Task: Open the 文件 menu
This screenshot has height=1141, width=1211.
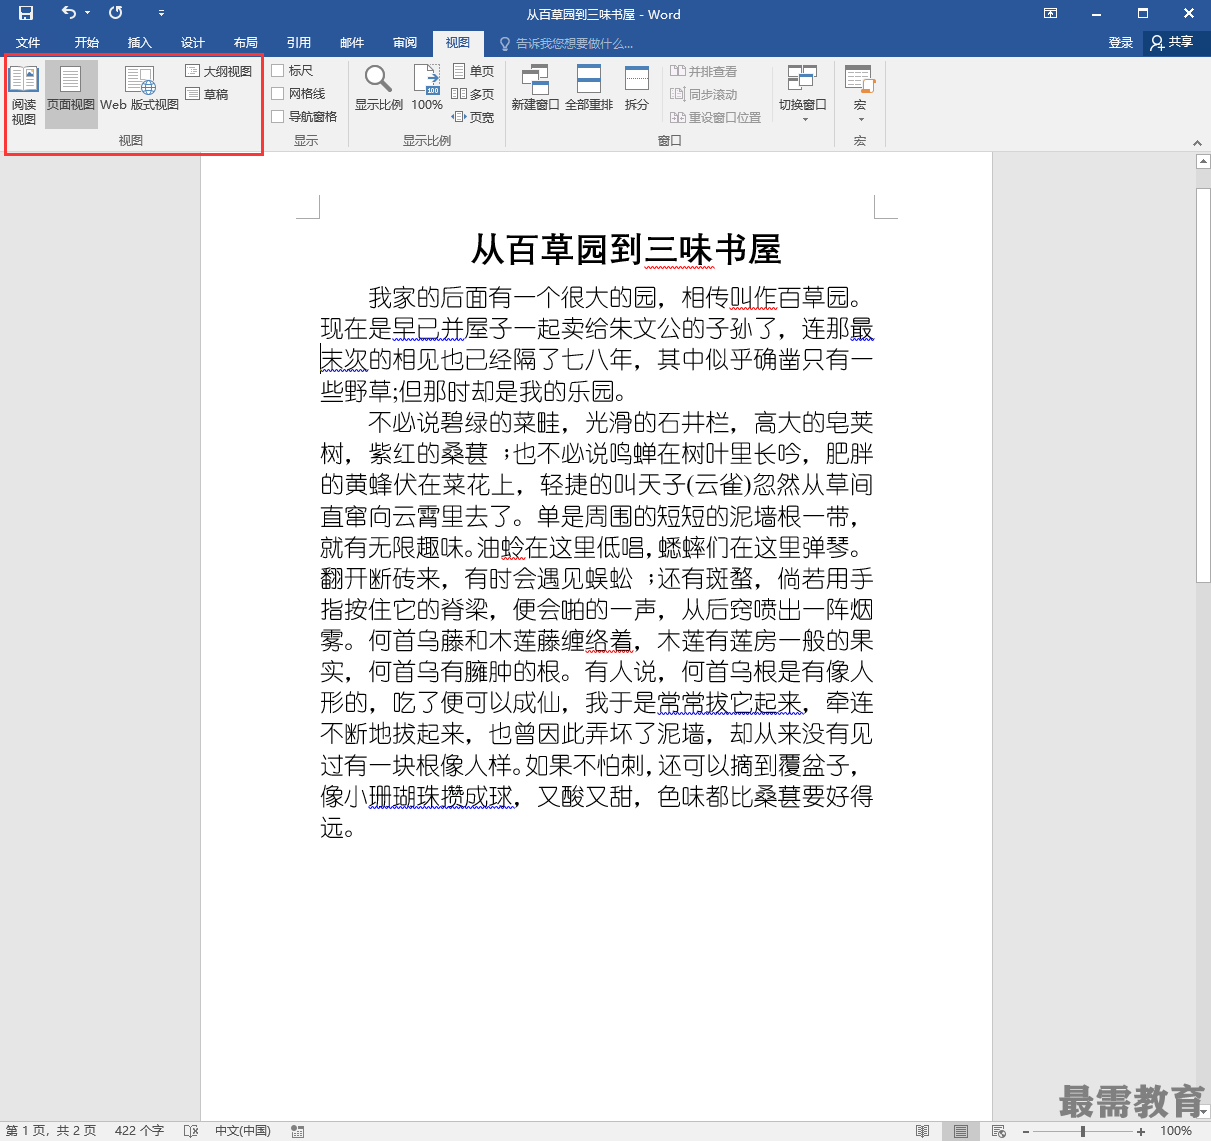Action: pos(28,42)
